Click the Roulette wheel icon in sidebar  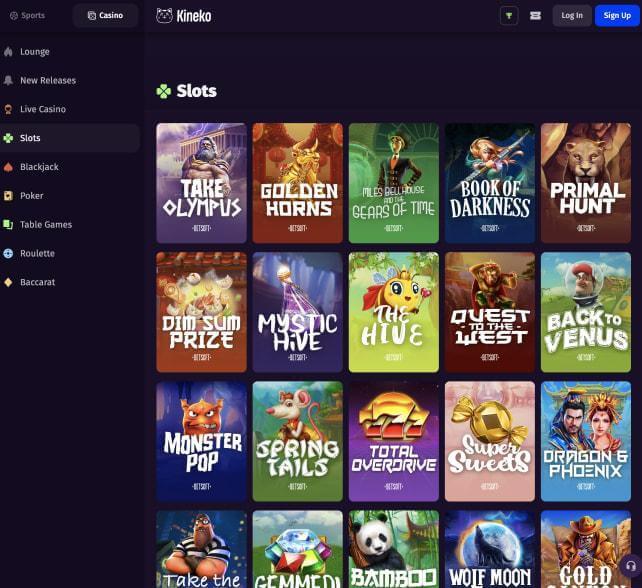(9, 254)
